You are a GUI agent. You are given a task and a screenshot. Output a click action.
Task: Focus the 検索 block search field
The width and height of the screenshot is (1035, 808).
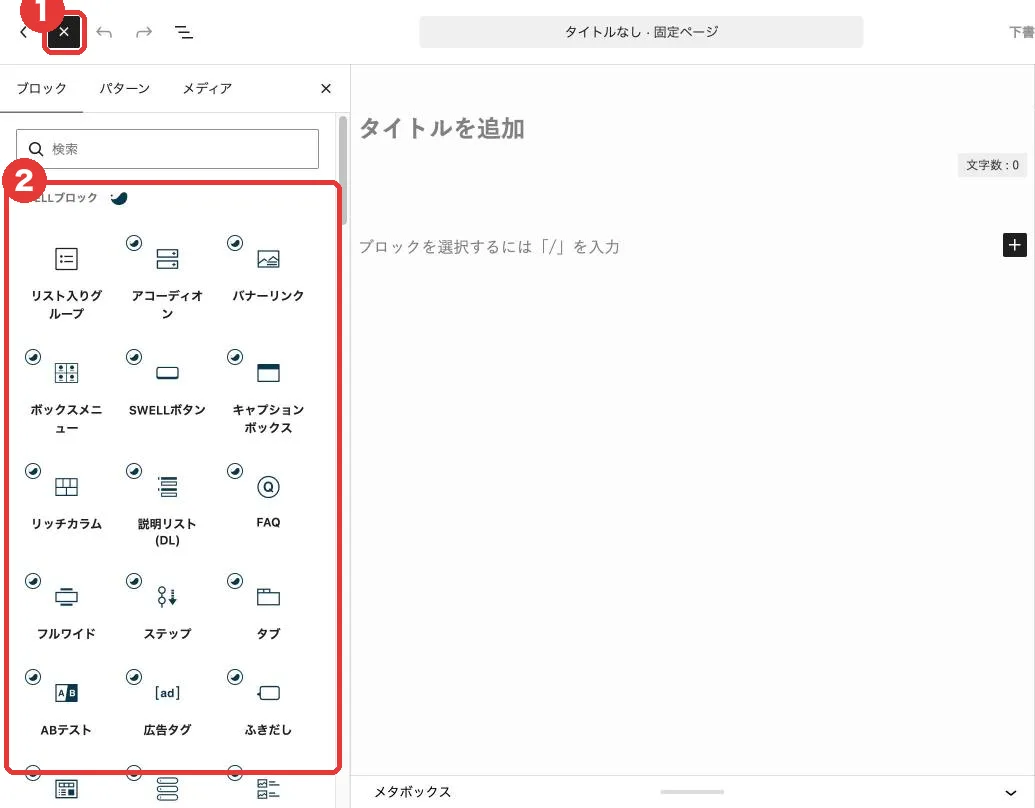pos(168,149)
